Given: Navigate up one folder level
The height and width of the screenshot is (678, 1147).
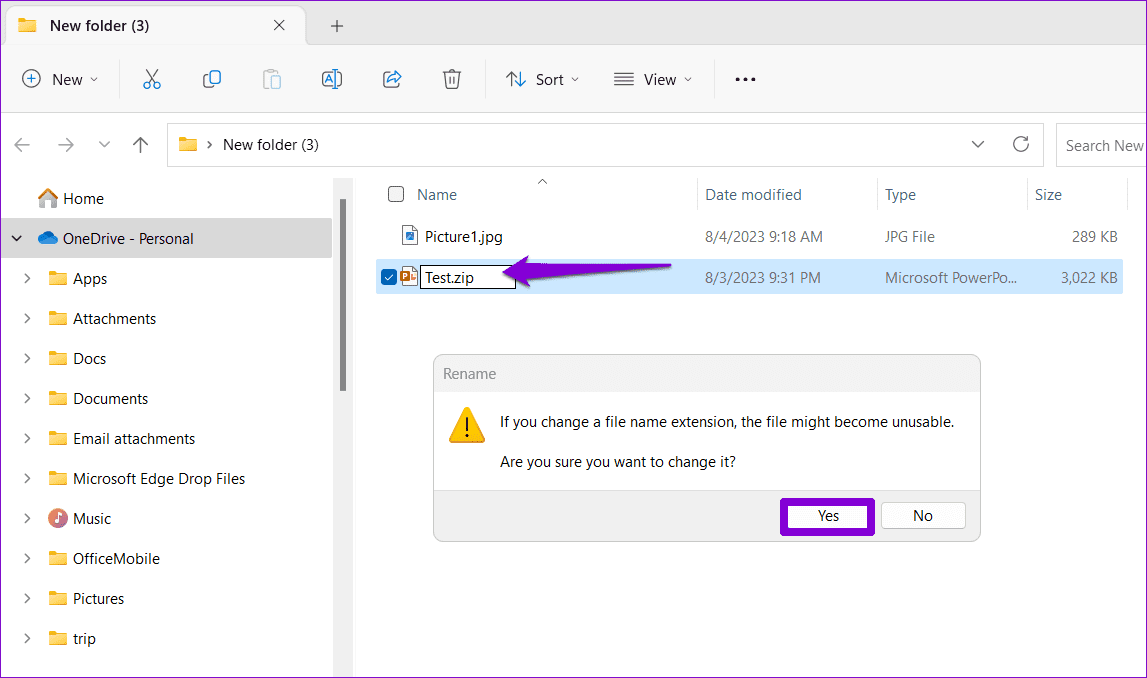Looking at the screenshot, I should tap(140, 144).
